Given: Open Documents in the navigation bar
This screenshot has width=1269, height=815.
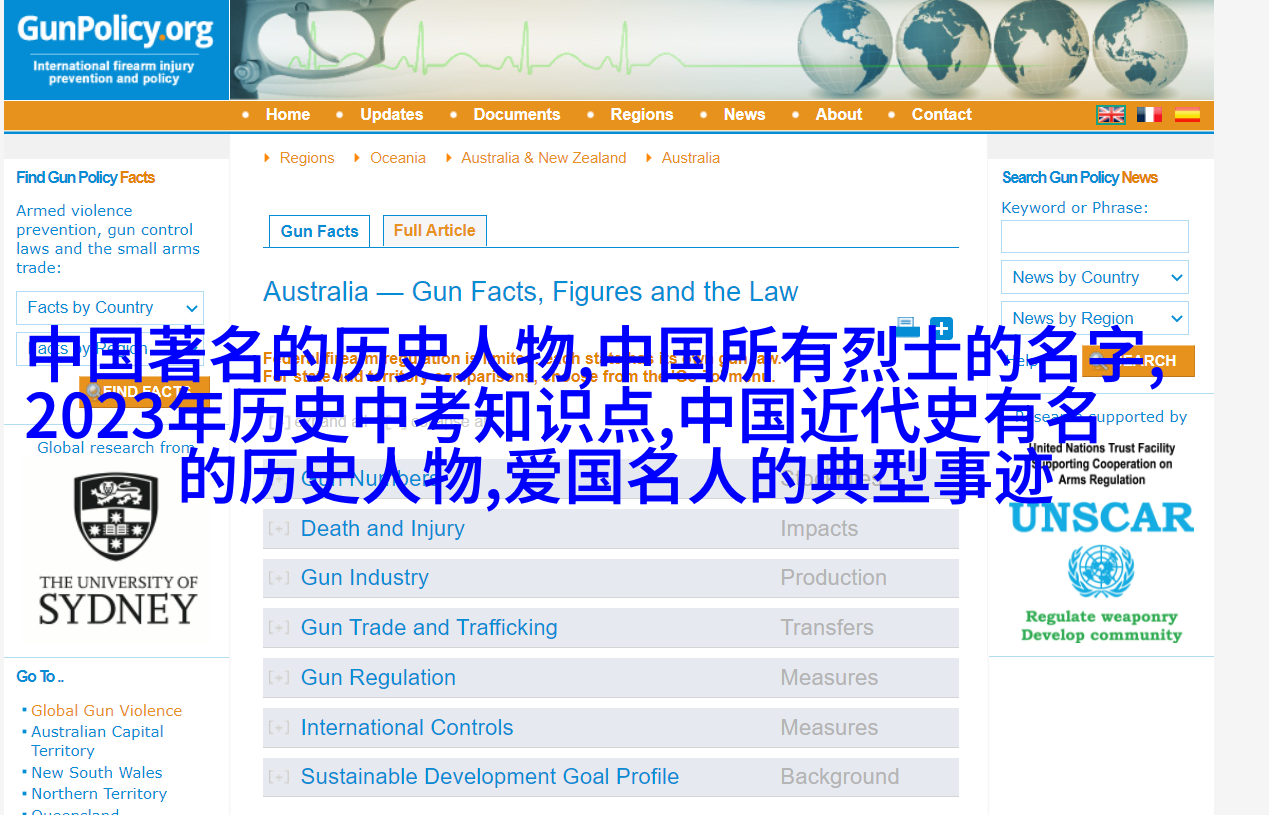Looking at the screenshot, I should [x=517, y=115].
